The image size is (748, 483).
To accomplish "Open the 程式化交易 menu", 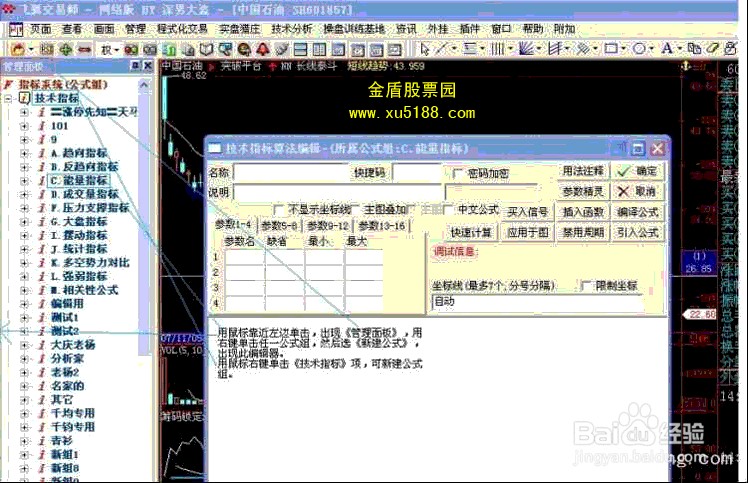I will pyautogui.click(x=182, y=29).
